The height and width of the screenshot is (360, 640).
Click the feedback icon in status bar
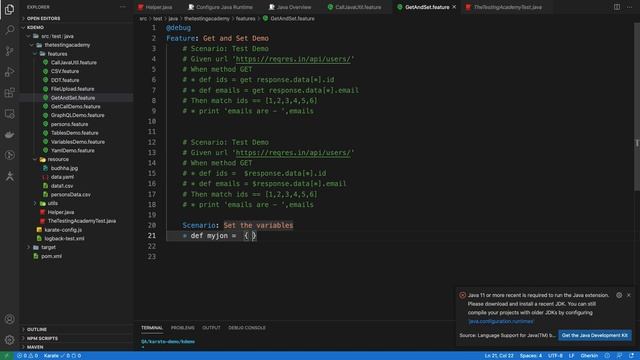(x=620, y=356)
